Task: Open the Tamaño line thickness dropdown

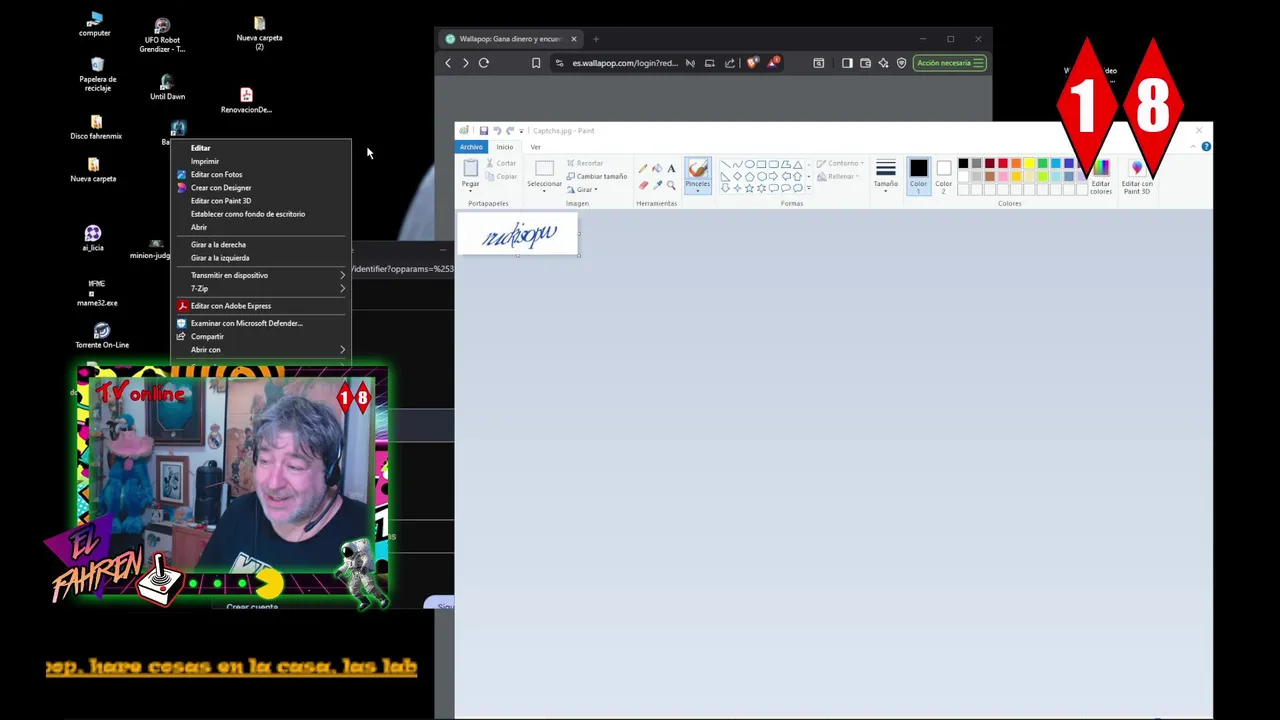Action: [x=886, y=174]
